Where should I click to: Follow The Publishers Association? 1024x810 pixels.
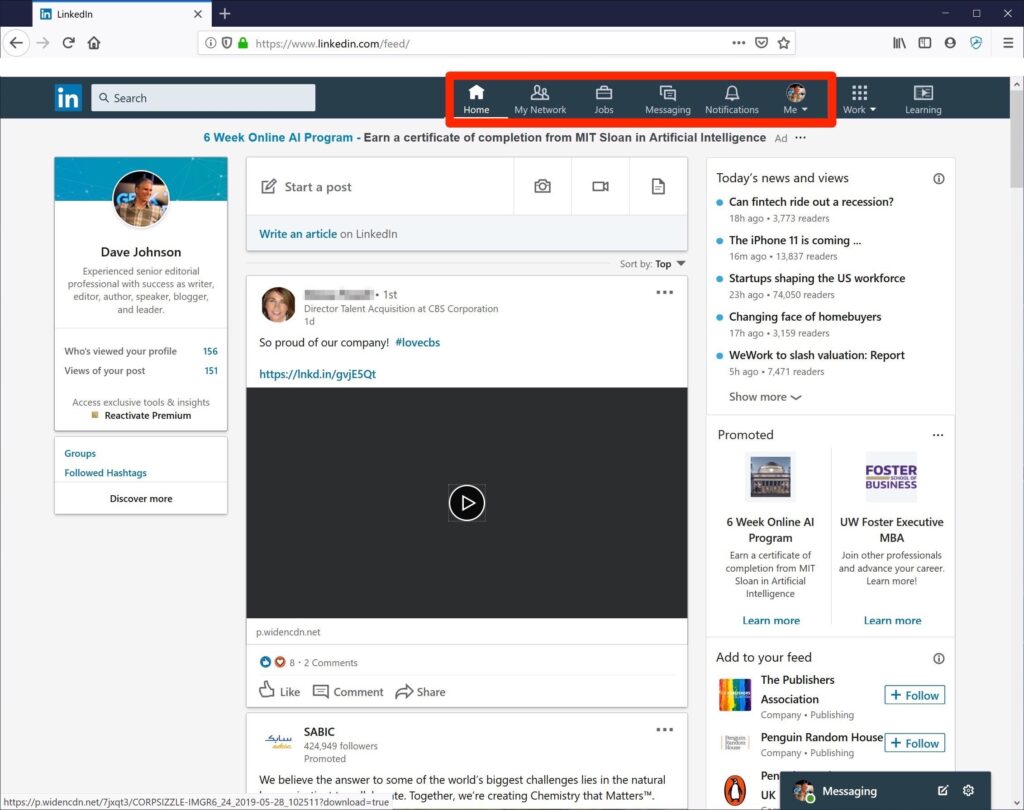[914, 695]
